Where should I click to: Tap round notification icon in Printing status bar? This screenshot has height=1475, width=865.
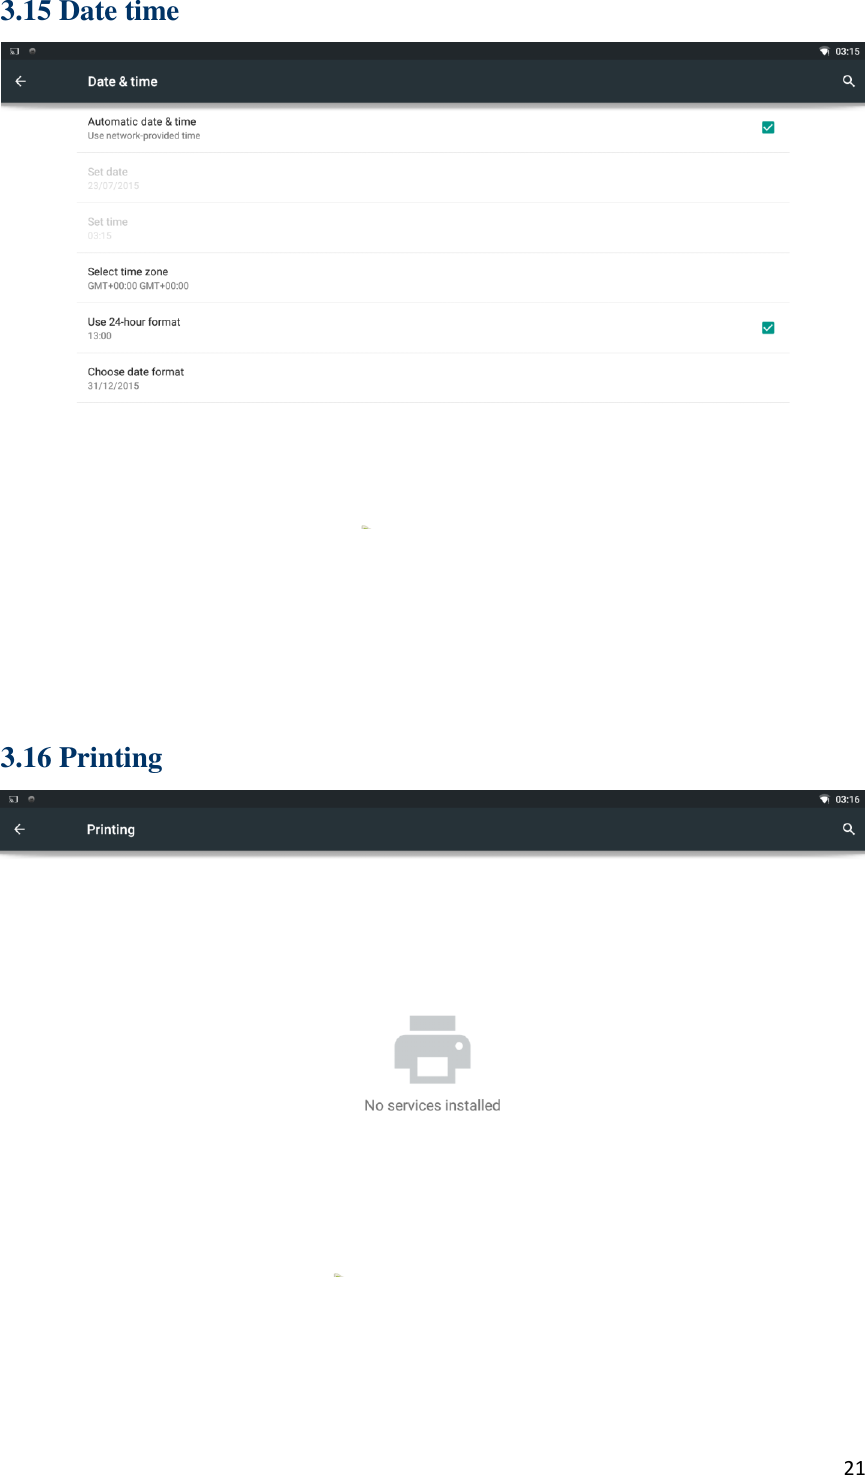32,799
